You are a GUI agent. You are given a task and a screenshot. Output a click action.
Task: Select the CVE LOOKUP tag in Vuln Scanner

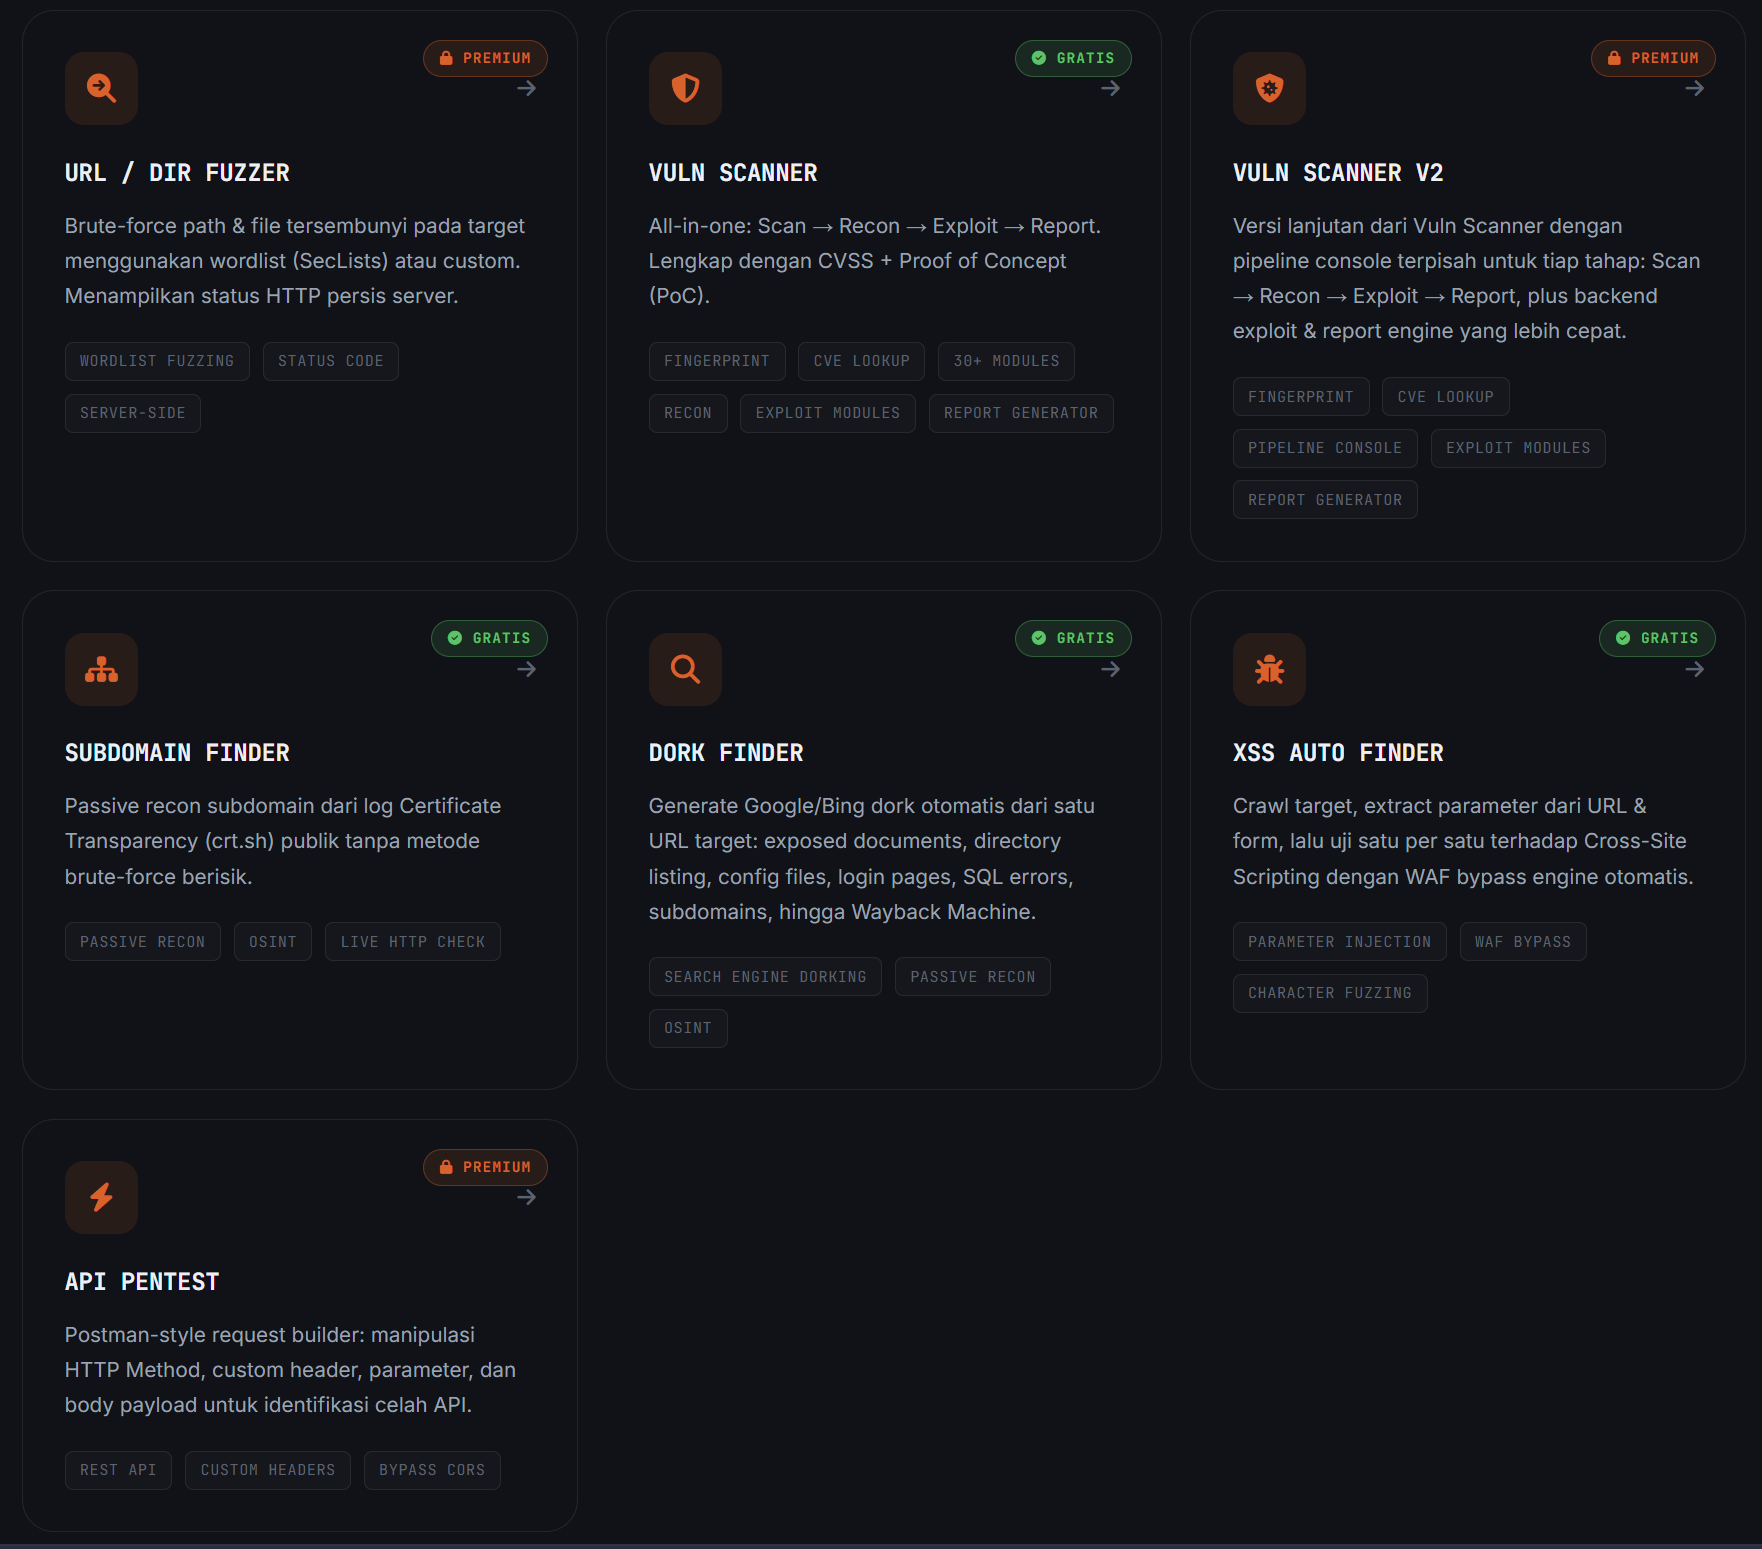861,361
